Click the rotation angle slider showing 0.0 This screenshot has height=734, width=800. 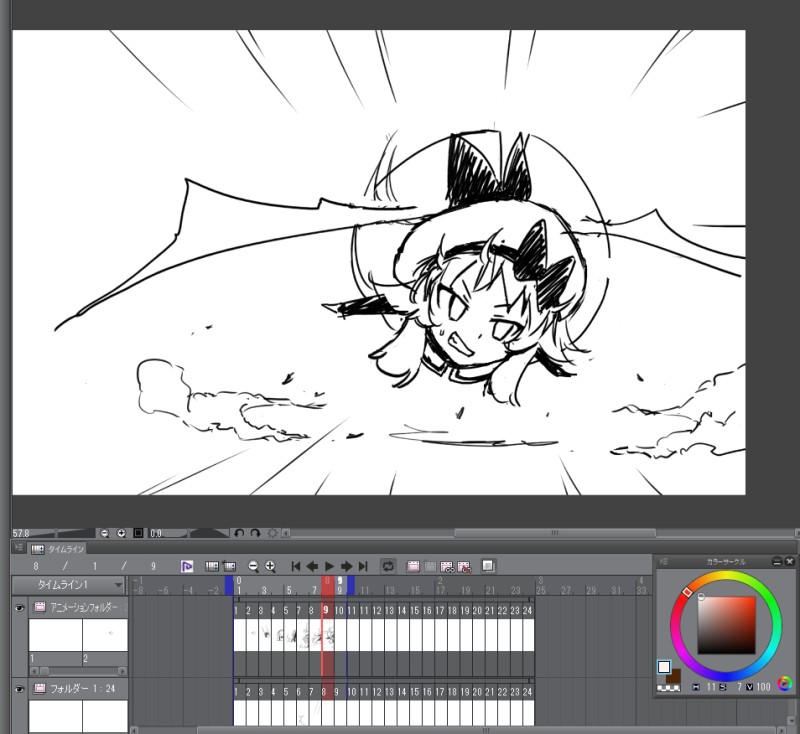click(189, 533)
